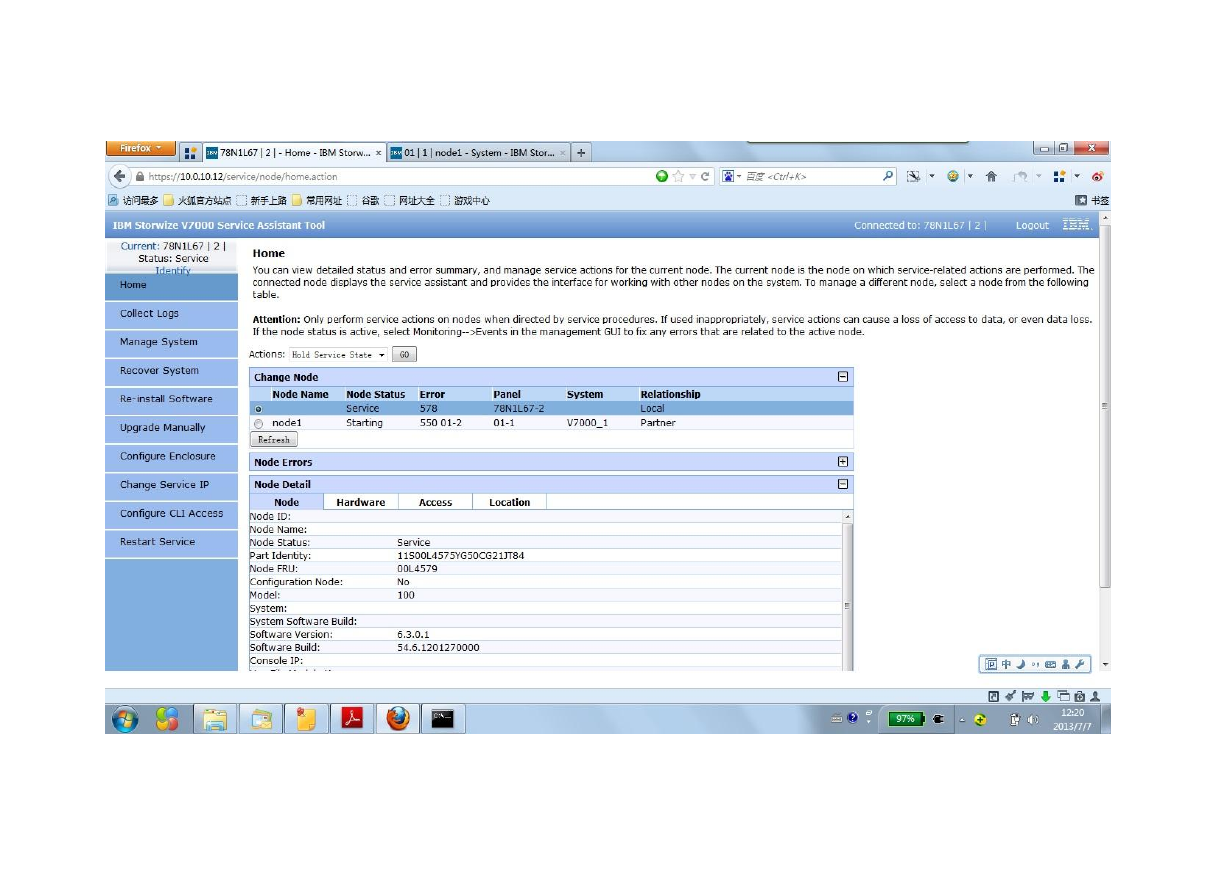Viewport: 1228px width, 869px height.
Task: Switch to Firefox on the taskbar
Action: [398, 719]
